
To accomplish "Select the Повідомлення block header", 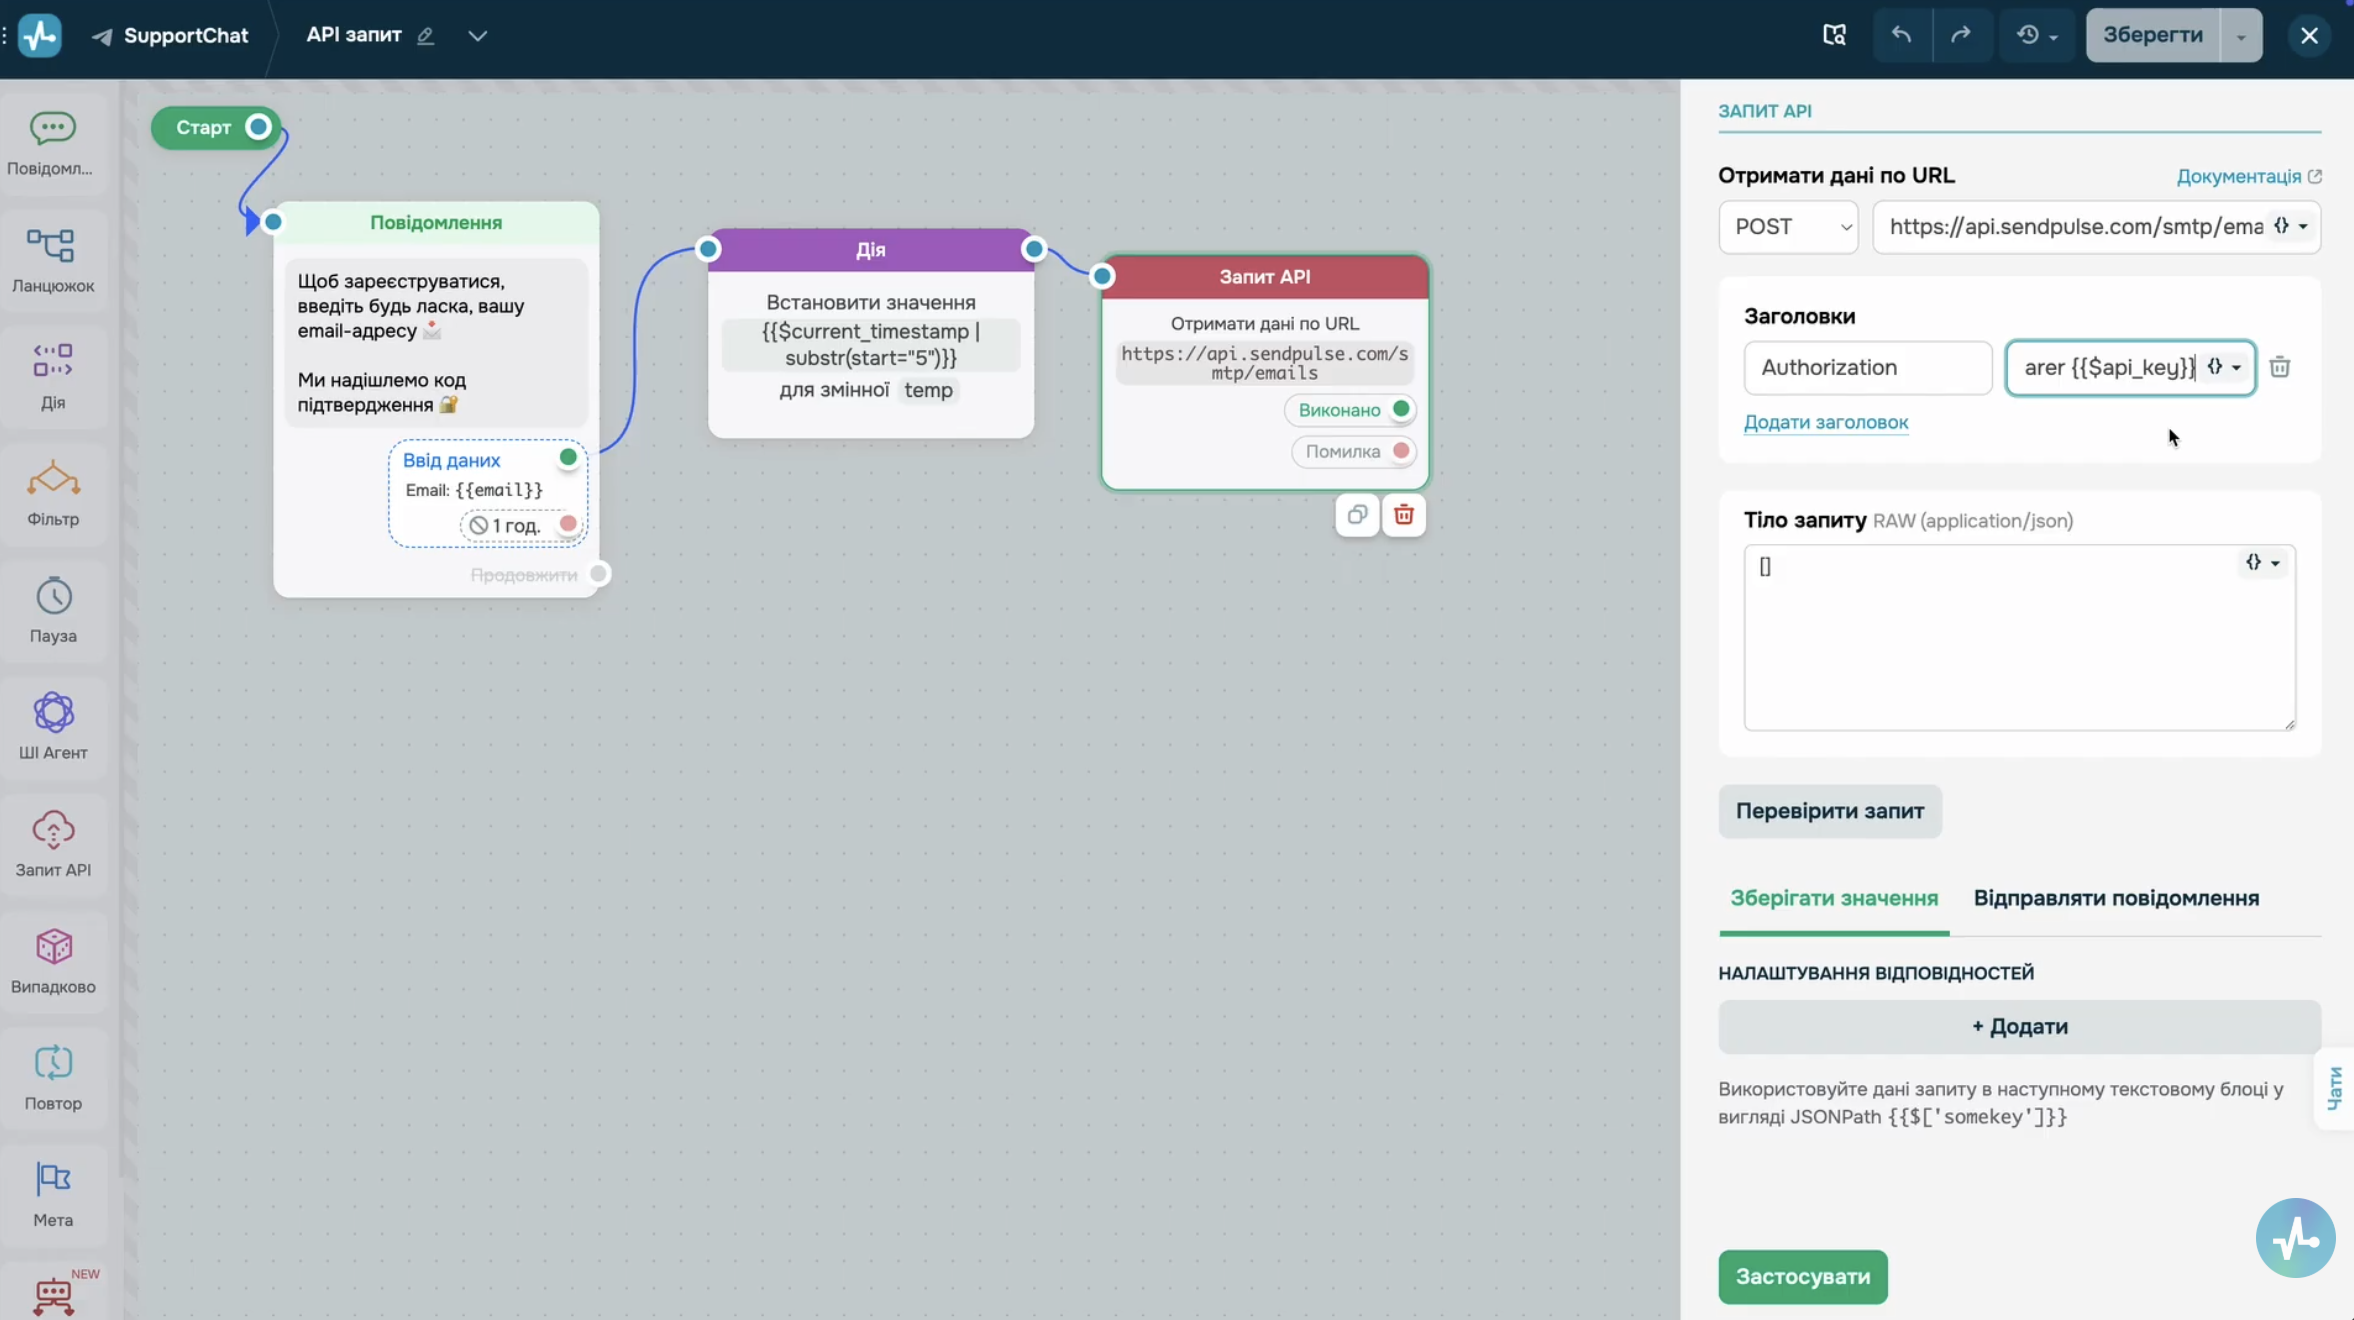I will 436,222.
